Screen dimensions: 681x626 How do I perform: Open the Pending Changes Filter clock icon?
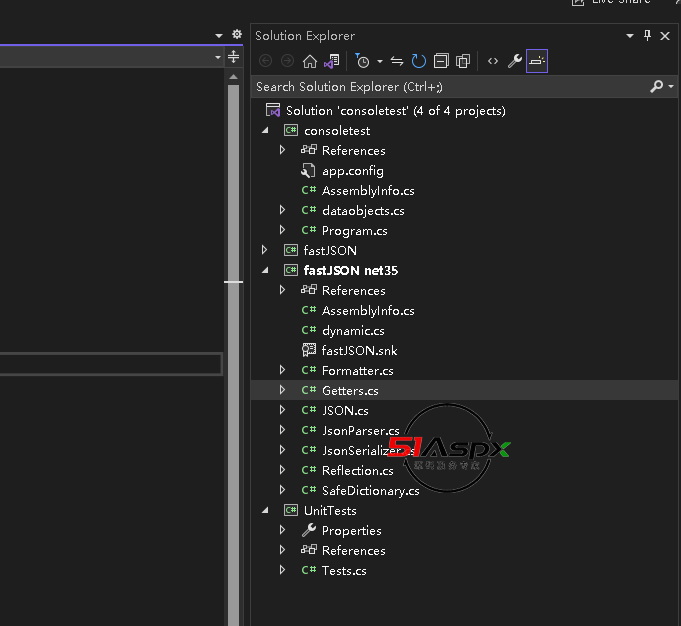(361, 61)
